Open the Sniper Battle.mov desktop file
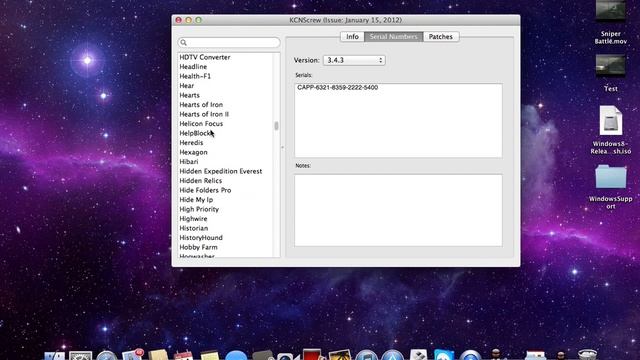Screen dimensions: 640x360 tap(611, 11)
